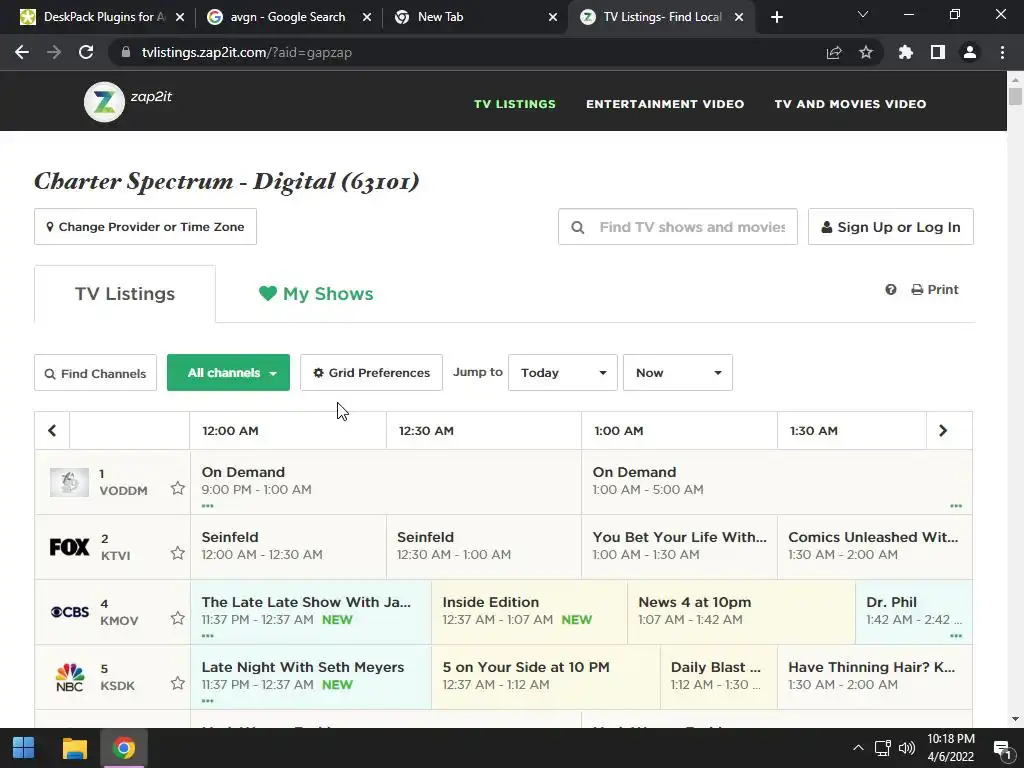Click the VODDM channel thumbnail
The height and width of the screenshot is (768, 1024).
[x=69, y=482]
